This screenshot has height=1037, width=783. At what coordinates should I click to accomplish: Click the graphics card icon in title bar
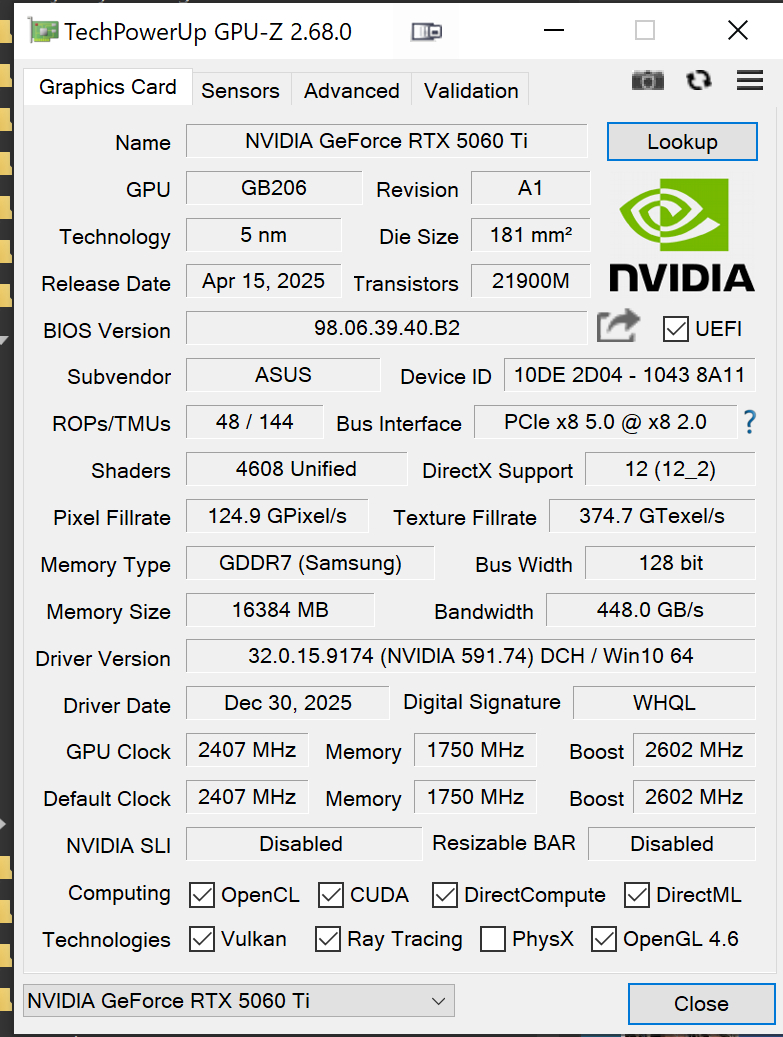(x=426, y=32)
